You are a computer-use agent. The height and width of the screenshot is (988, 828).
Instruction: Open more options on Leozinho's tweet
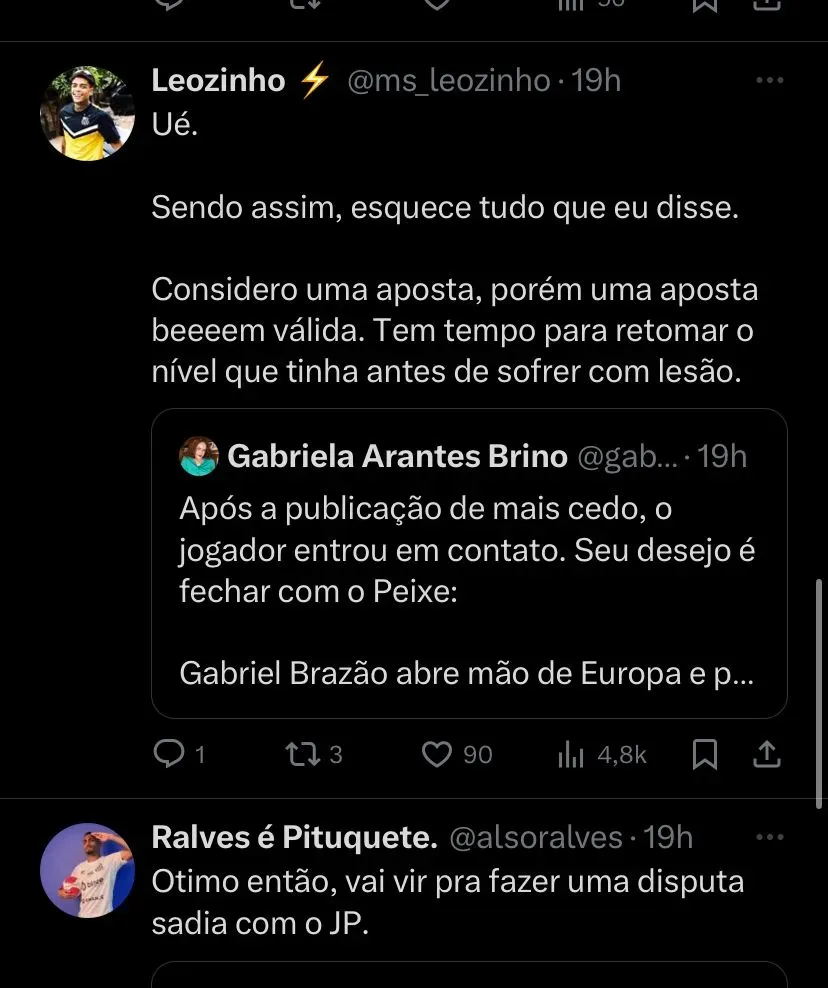coord(769,81)
